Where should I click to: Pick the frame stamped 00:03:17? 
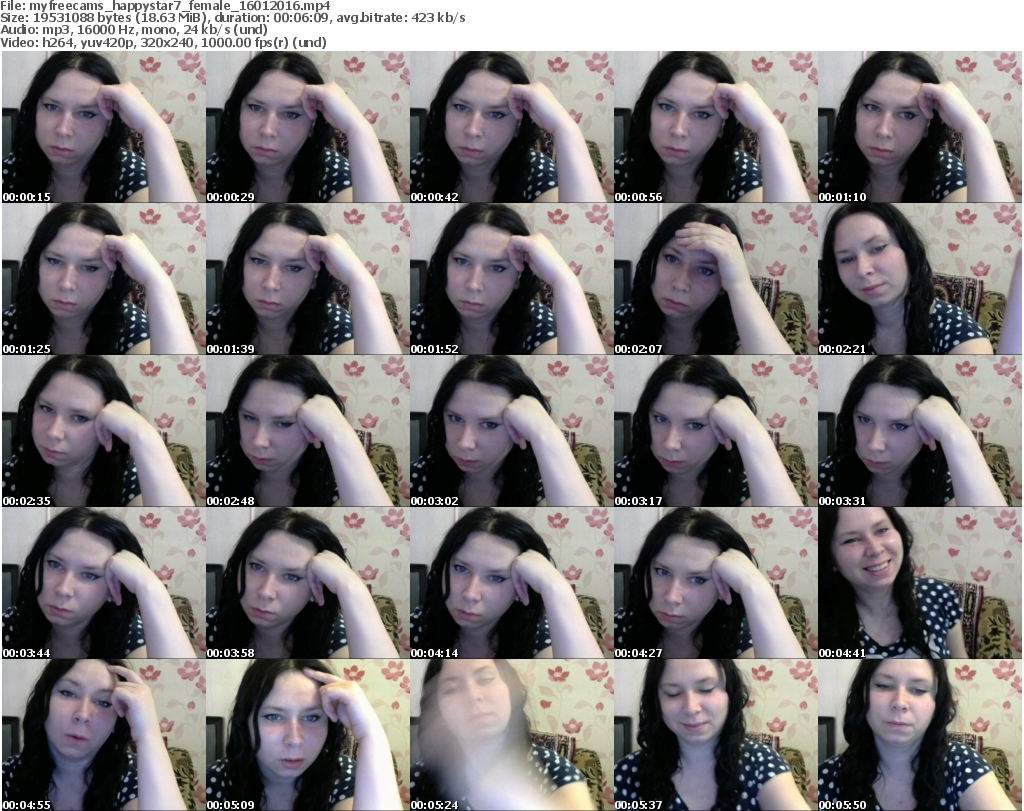click(715, 431)
